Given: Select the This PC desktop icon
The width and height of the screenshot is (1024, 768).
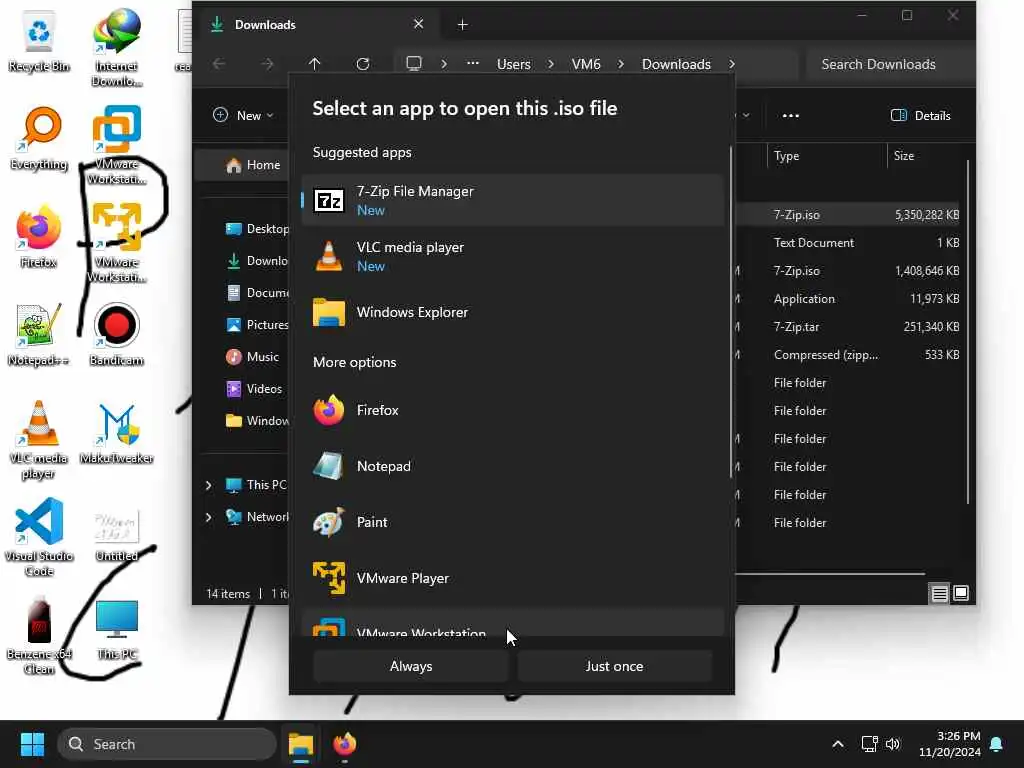Looking at the screenshot, I should [x=116, y=630].
